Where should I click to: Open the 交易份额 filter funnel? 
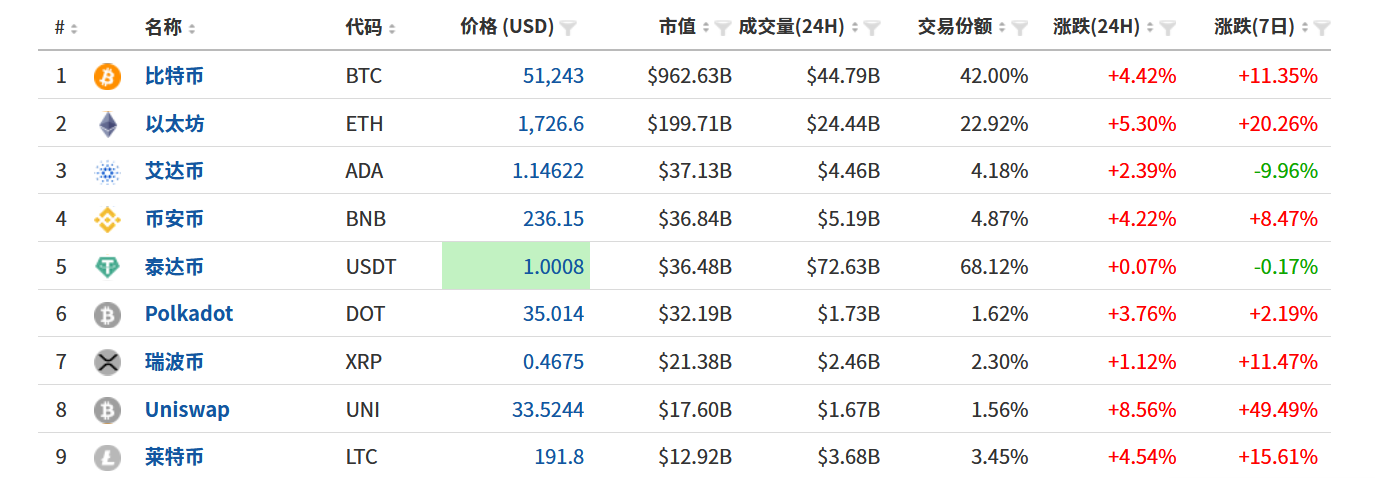click(x=1020, y=28)
